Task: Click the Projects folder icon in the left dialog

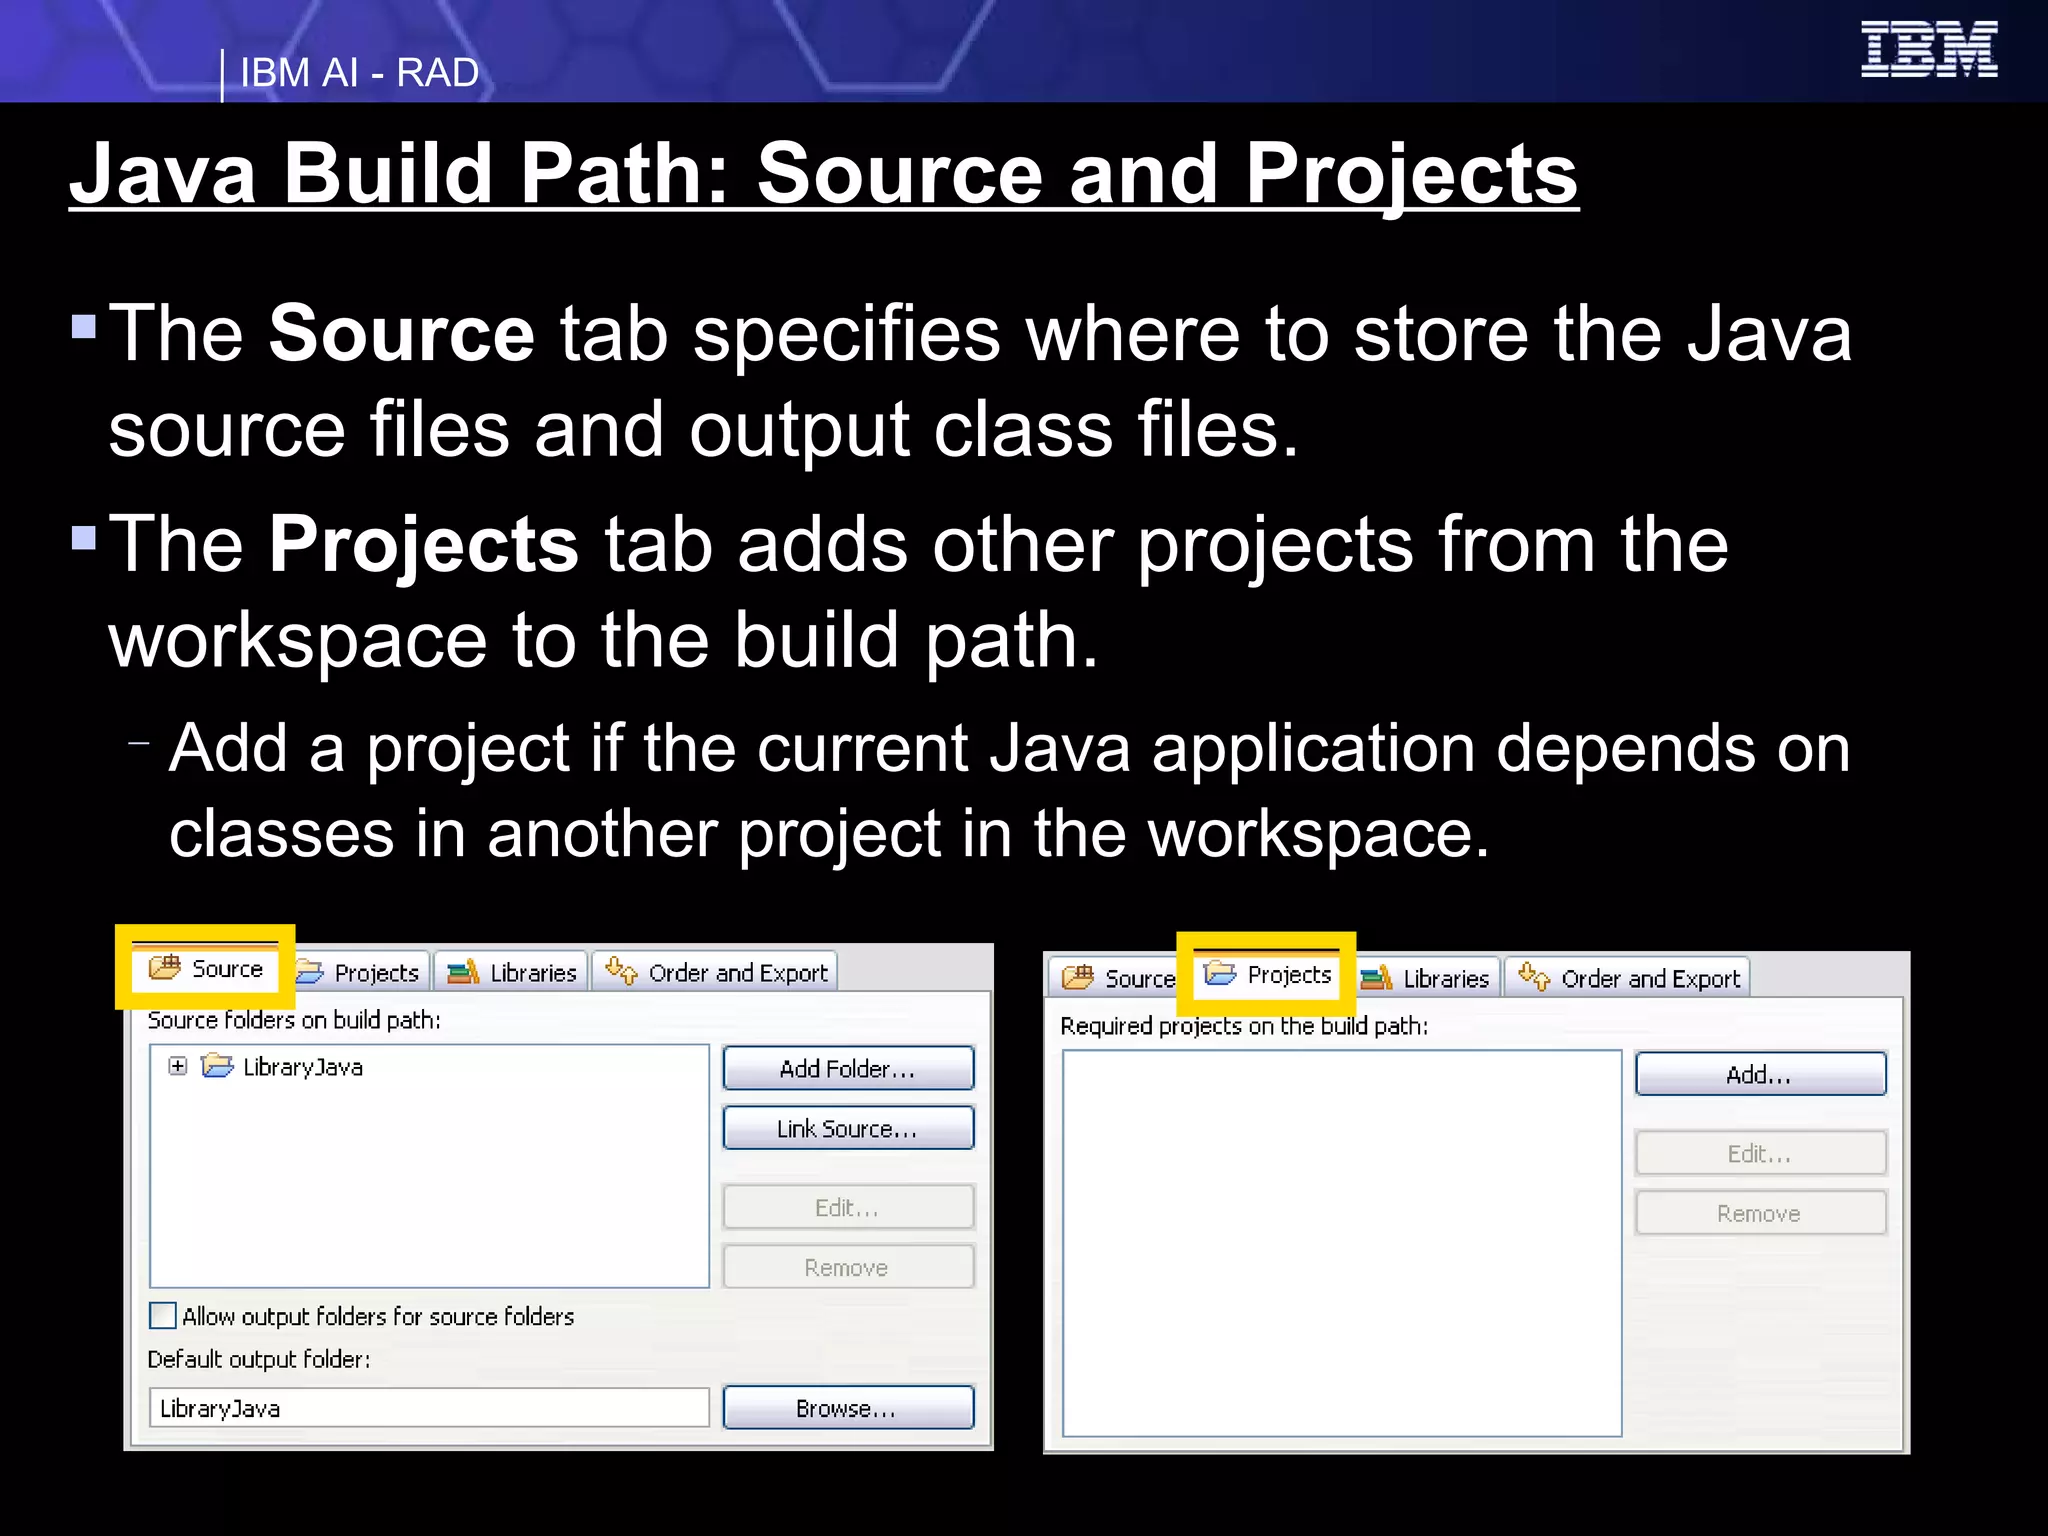Action: (x=310, y=972)
